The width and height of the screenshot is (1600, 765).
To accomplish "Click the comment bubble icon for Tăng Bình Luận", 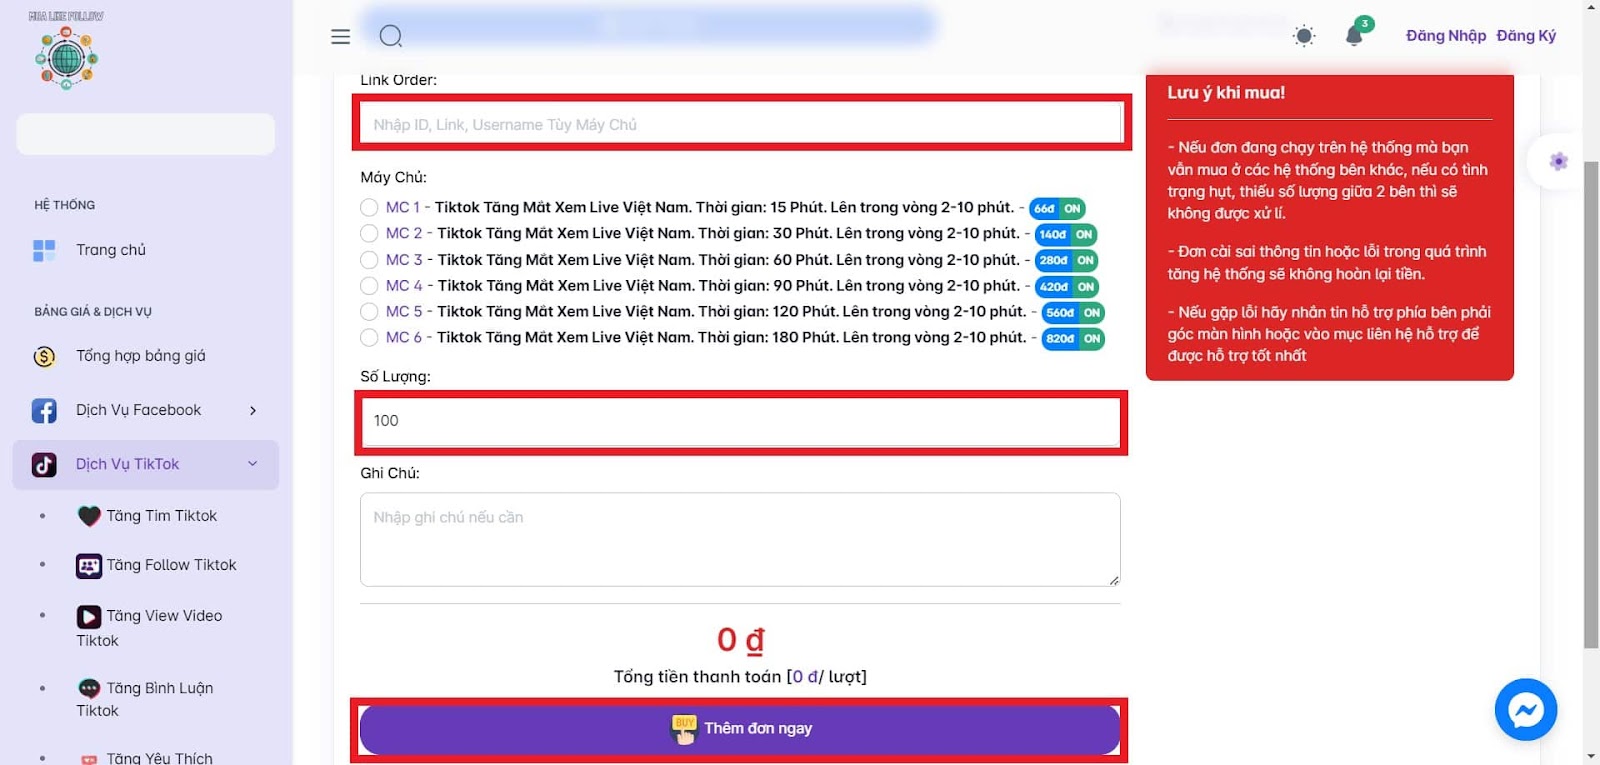I will click(x=89, y=688).
